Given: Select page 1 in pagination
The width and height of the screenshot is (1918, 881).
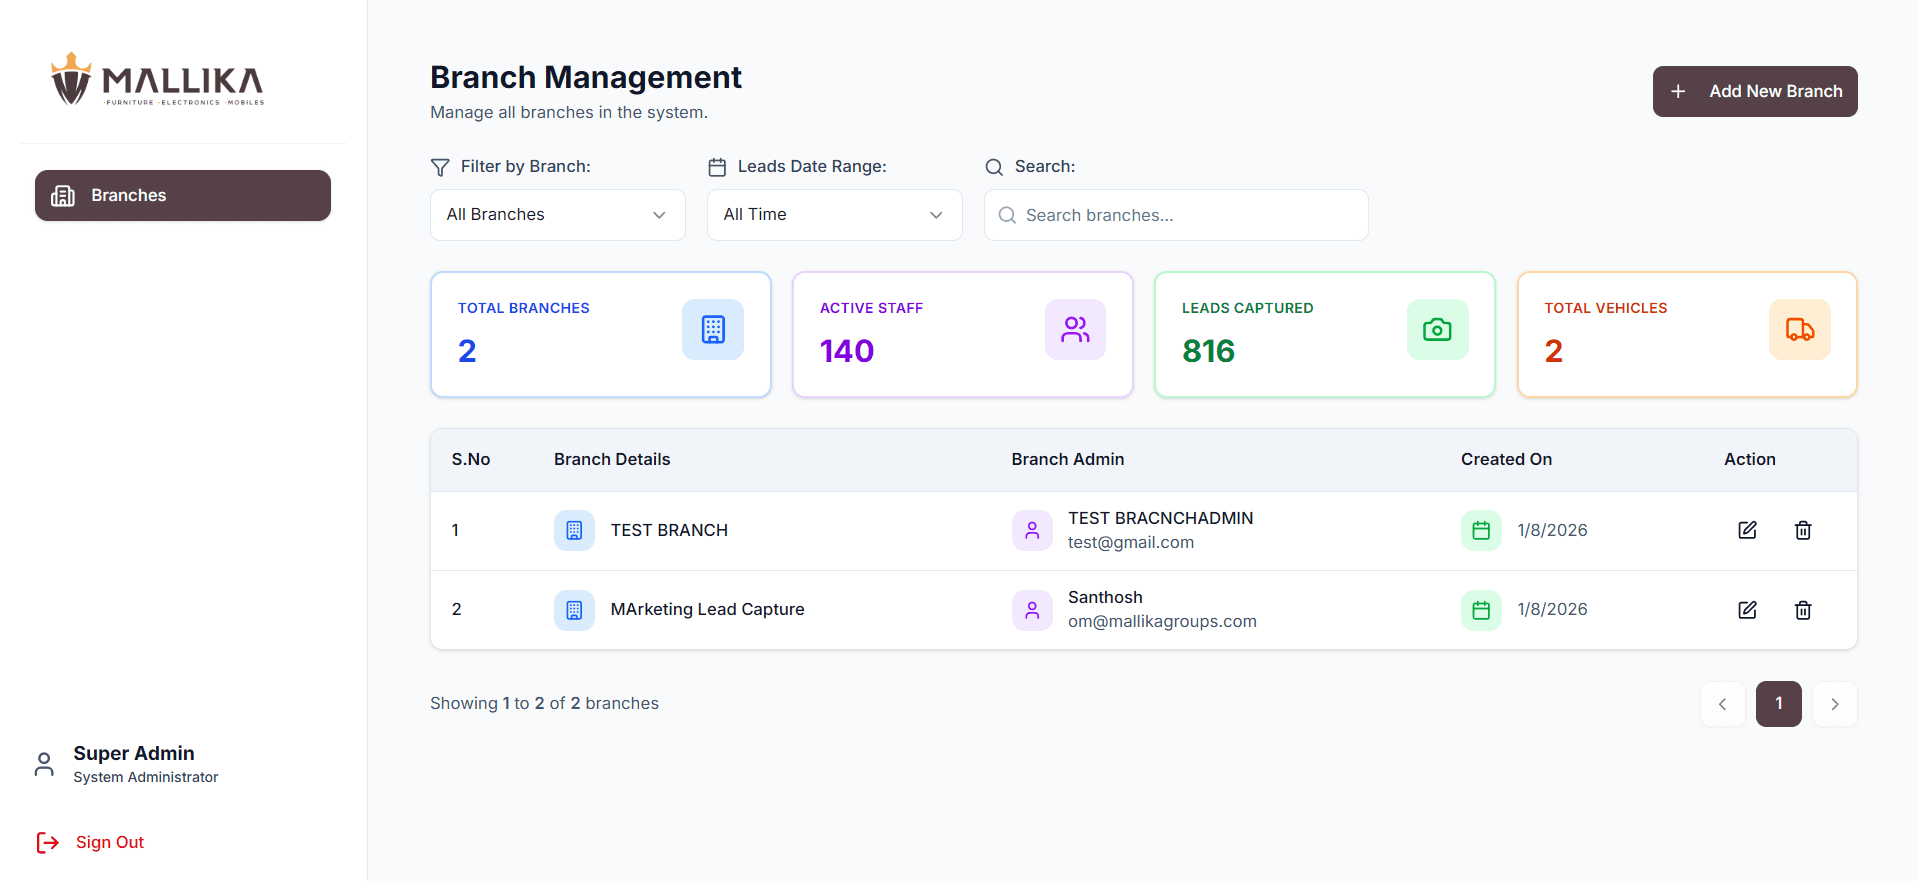Looking at the screenshot, I should (x=1778, y=704).
